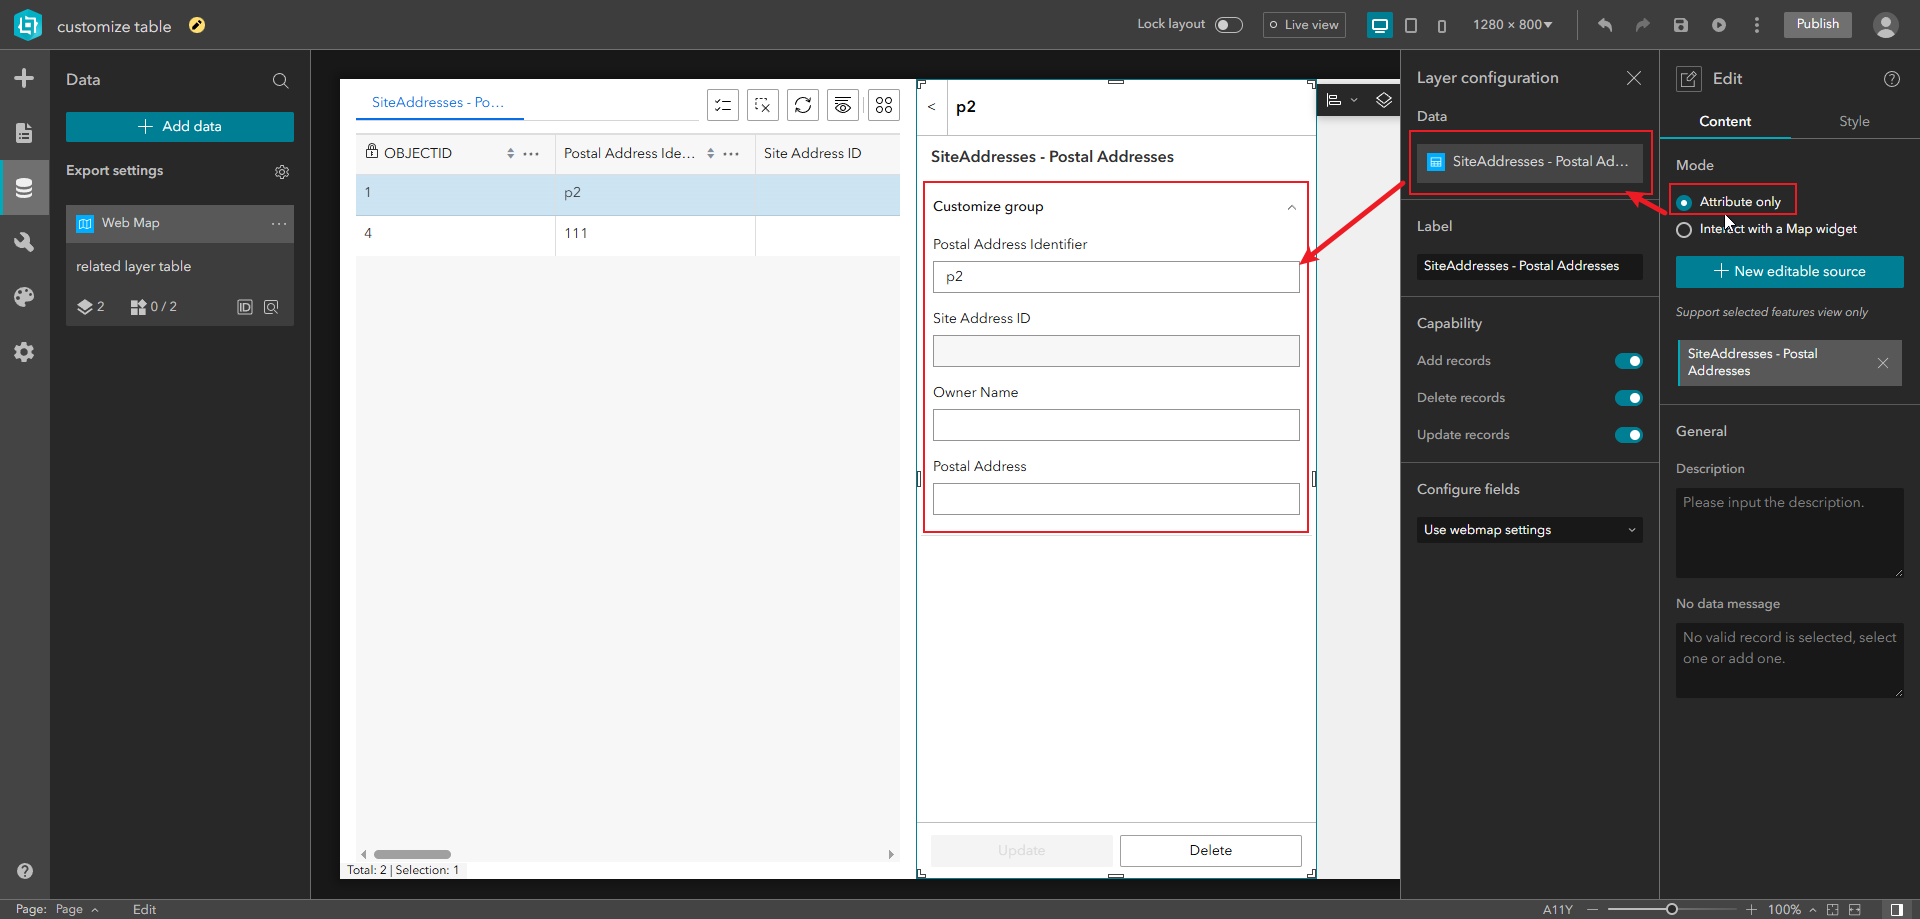1920x919 pixels.
Task: Select the Interact with a Map widget option
Action: point(1685,229)
